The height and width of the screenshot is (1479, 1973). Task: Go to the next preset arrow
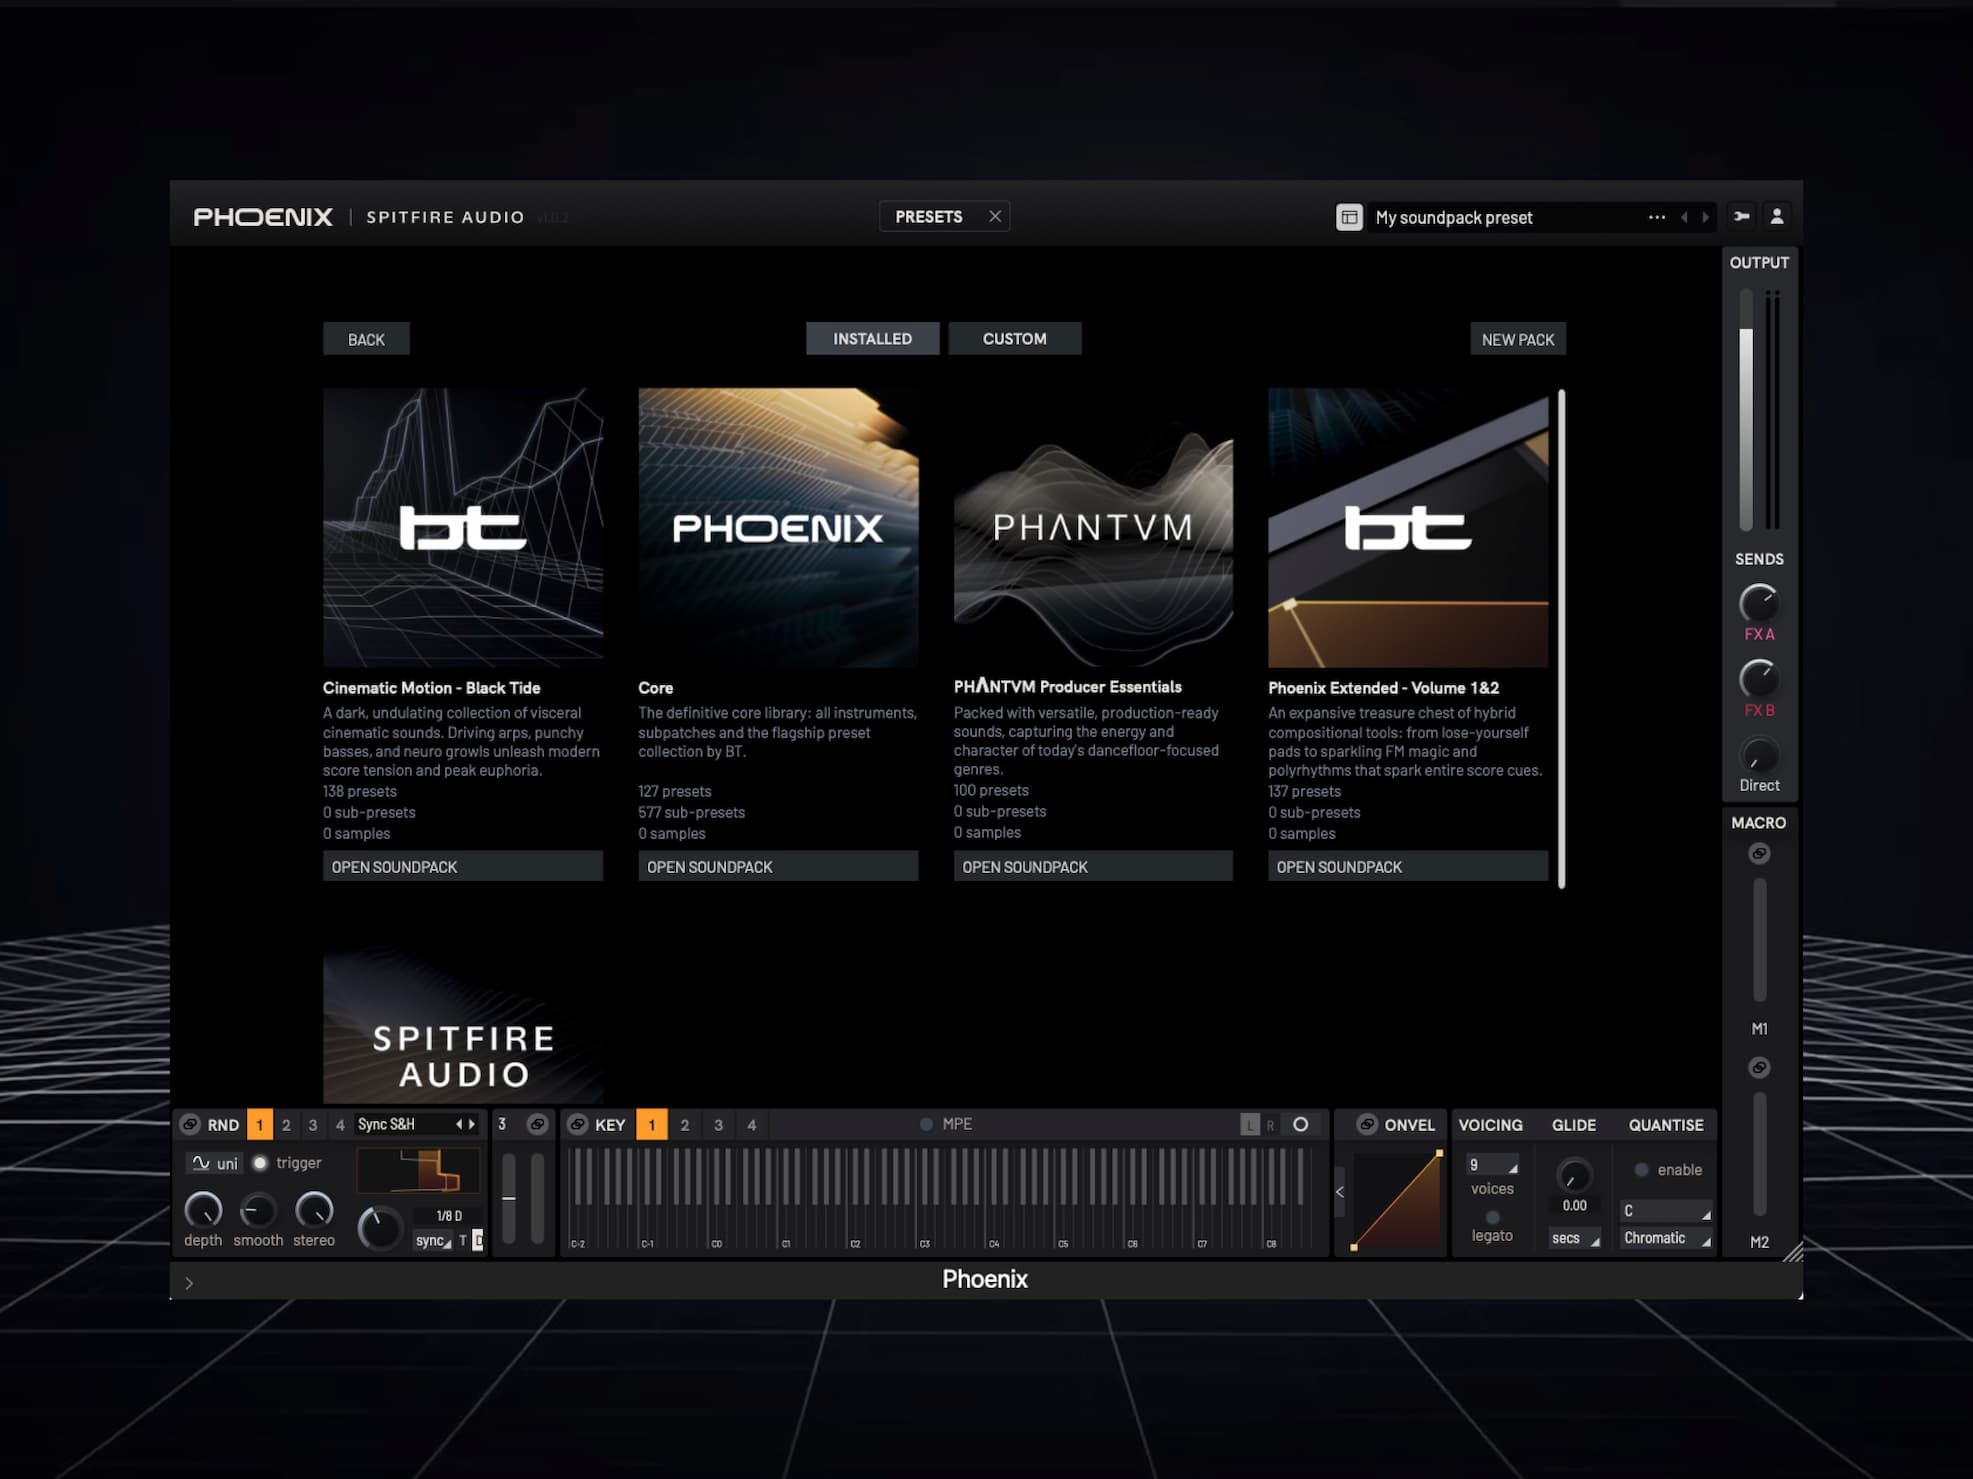click(x=1706, y=217)
